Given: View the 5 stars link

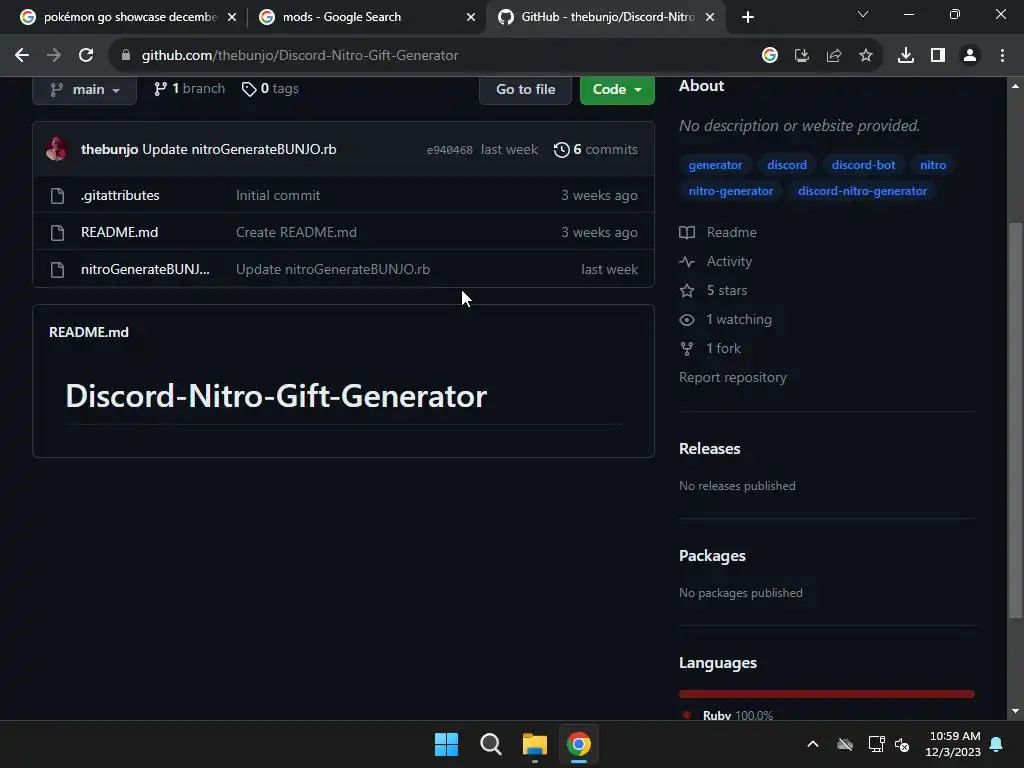Looking at the screenshot, I should tap(713, 291).
